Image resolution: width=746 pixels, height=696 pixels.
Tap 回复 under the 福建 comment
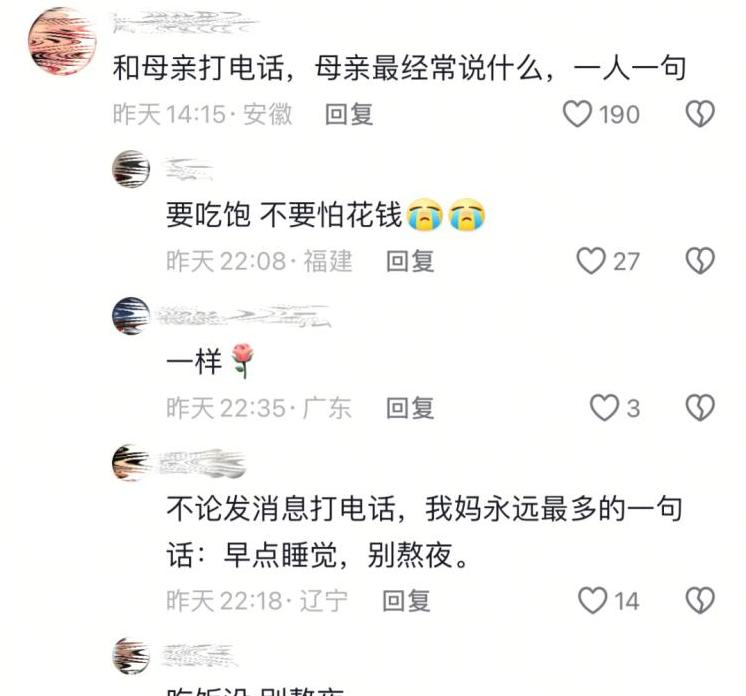410,261
